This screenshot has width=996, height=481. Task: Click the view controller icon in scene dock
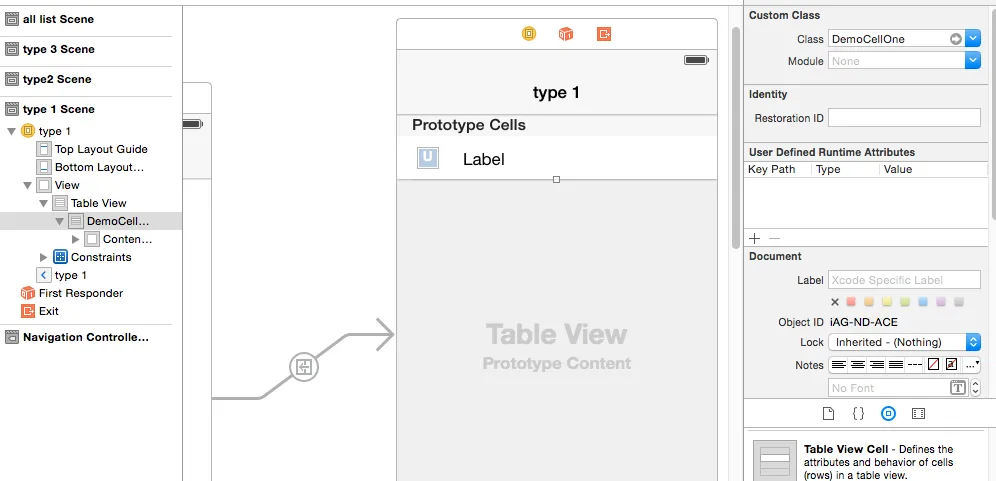[x=529, y=34]
